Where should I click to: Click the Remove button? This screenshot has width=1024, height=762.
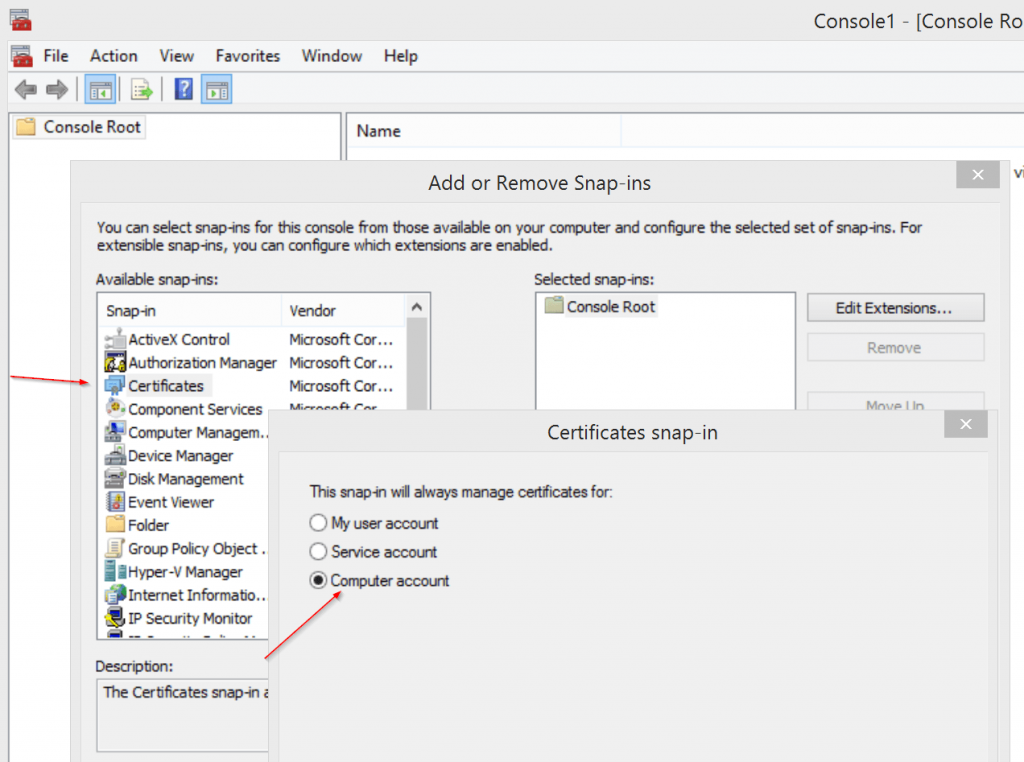[895, 347]
